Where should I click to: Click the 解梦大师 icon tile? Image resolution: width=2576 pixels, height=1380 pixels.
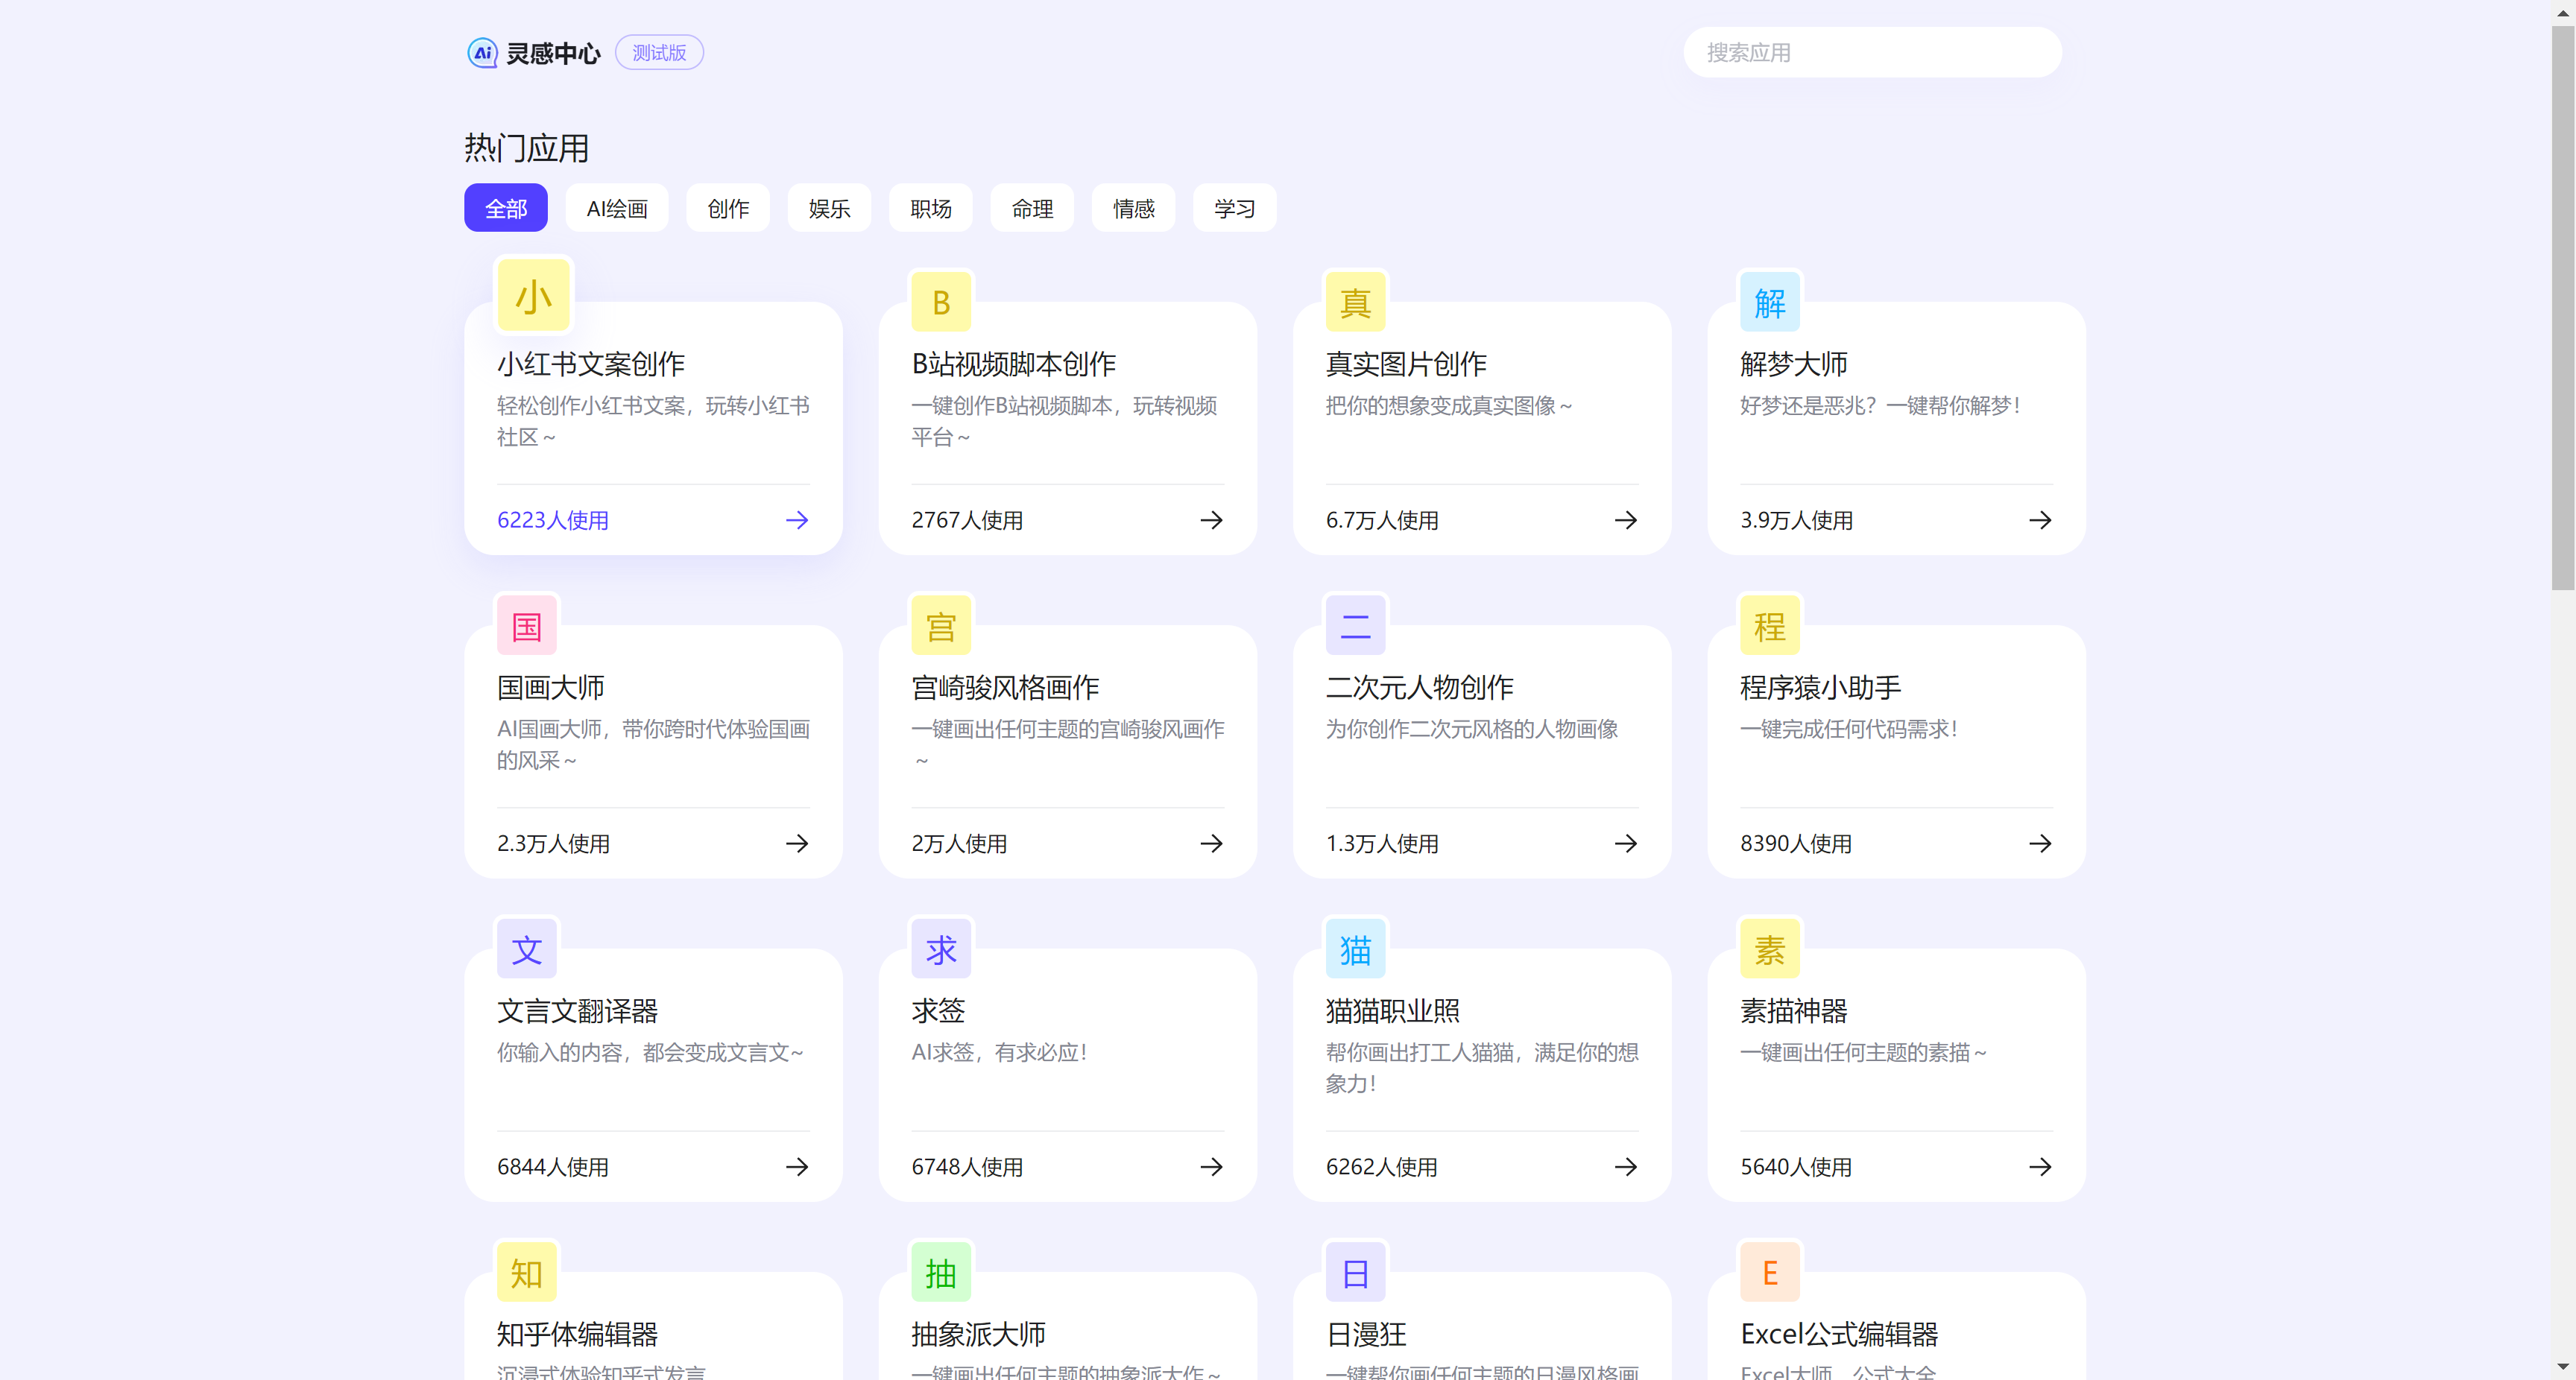(x=1770, y=302)
